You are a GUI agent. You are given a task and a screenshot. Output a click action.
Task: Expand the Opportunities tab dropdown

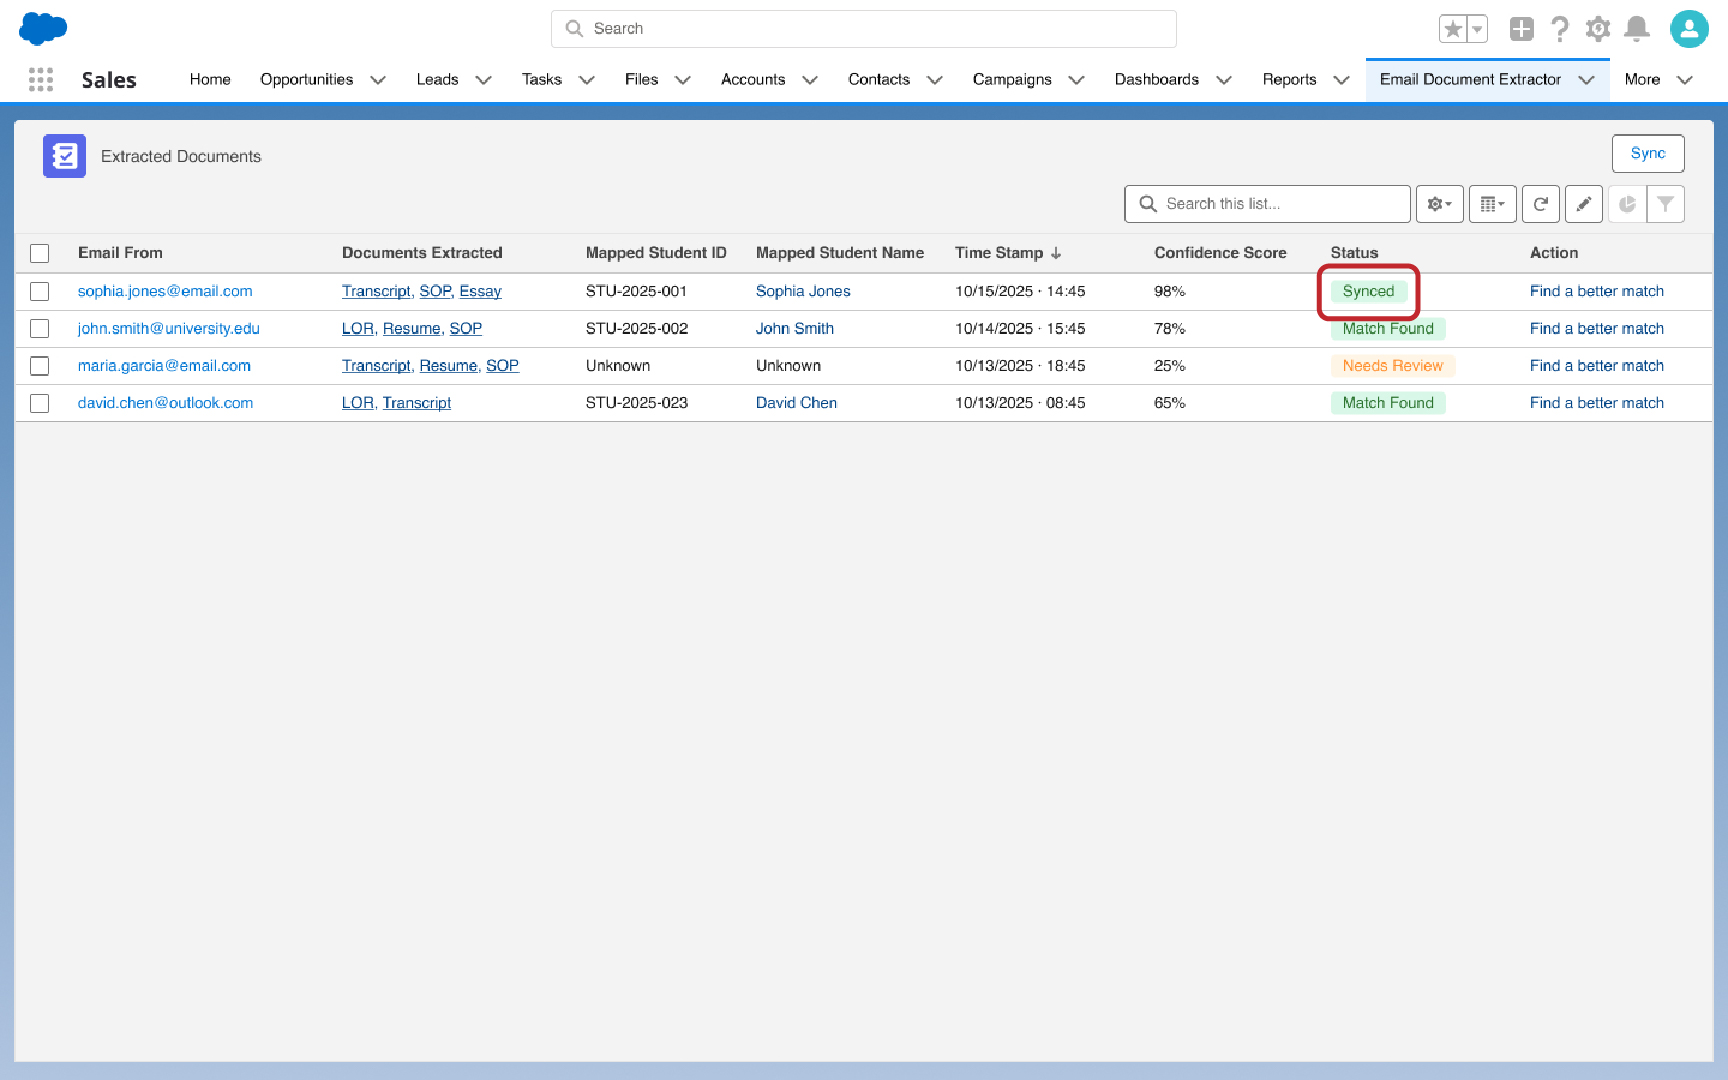[378, 79]
